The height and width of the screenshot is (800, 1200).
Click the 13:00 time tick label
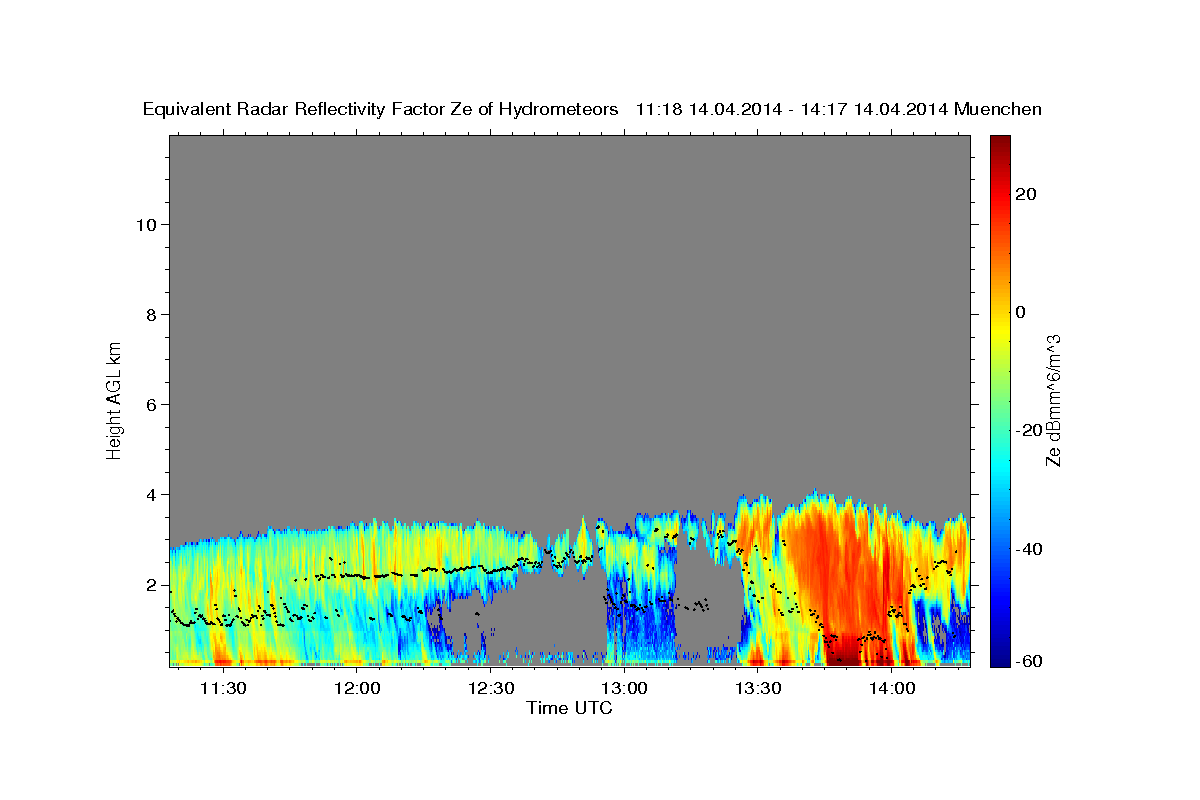(x=624, y=689)
